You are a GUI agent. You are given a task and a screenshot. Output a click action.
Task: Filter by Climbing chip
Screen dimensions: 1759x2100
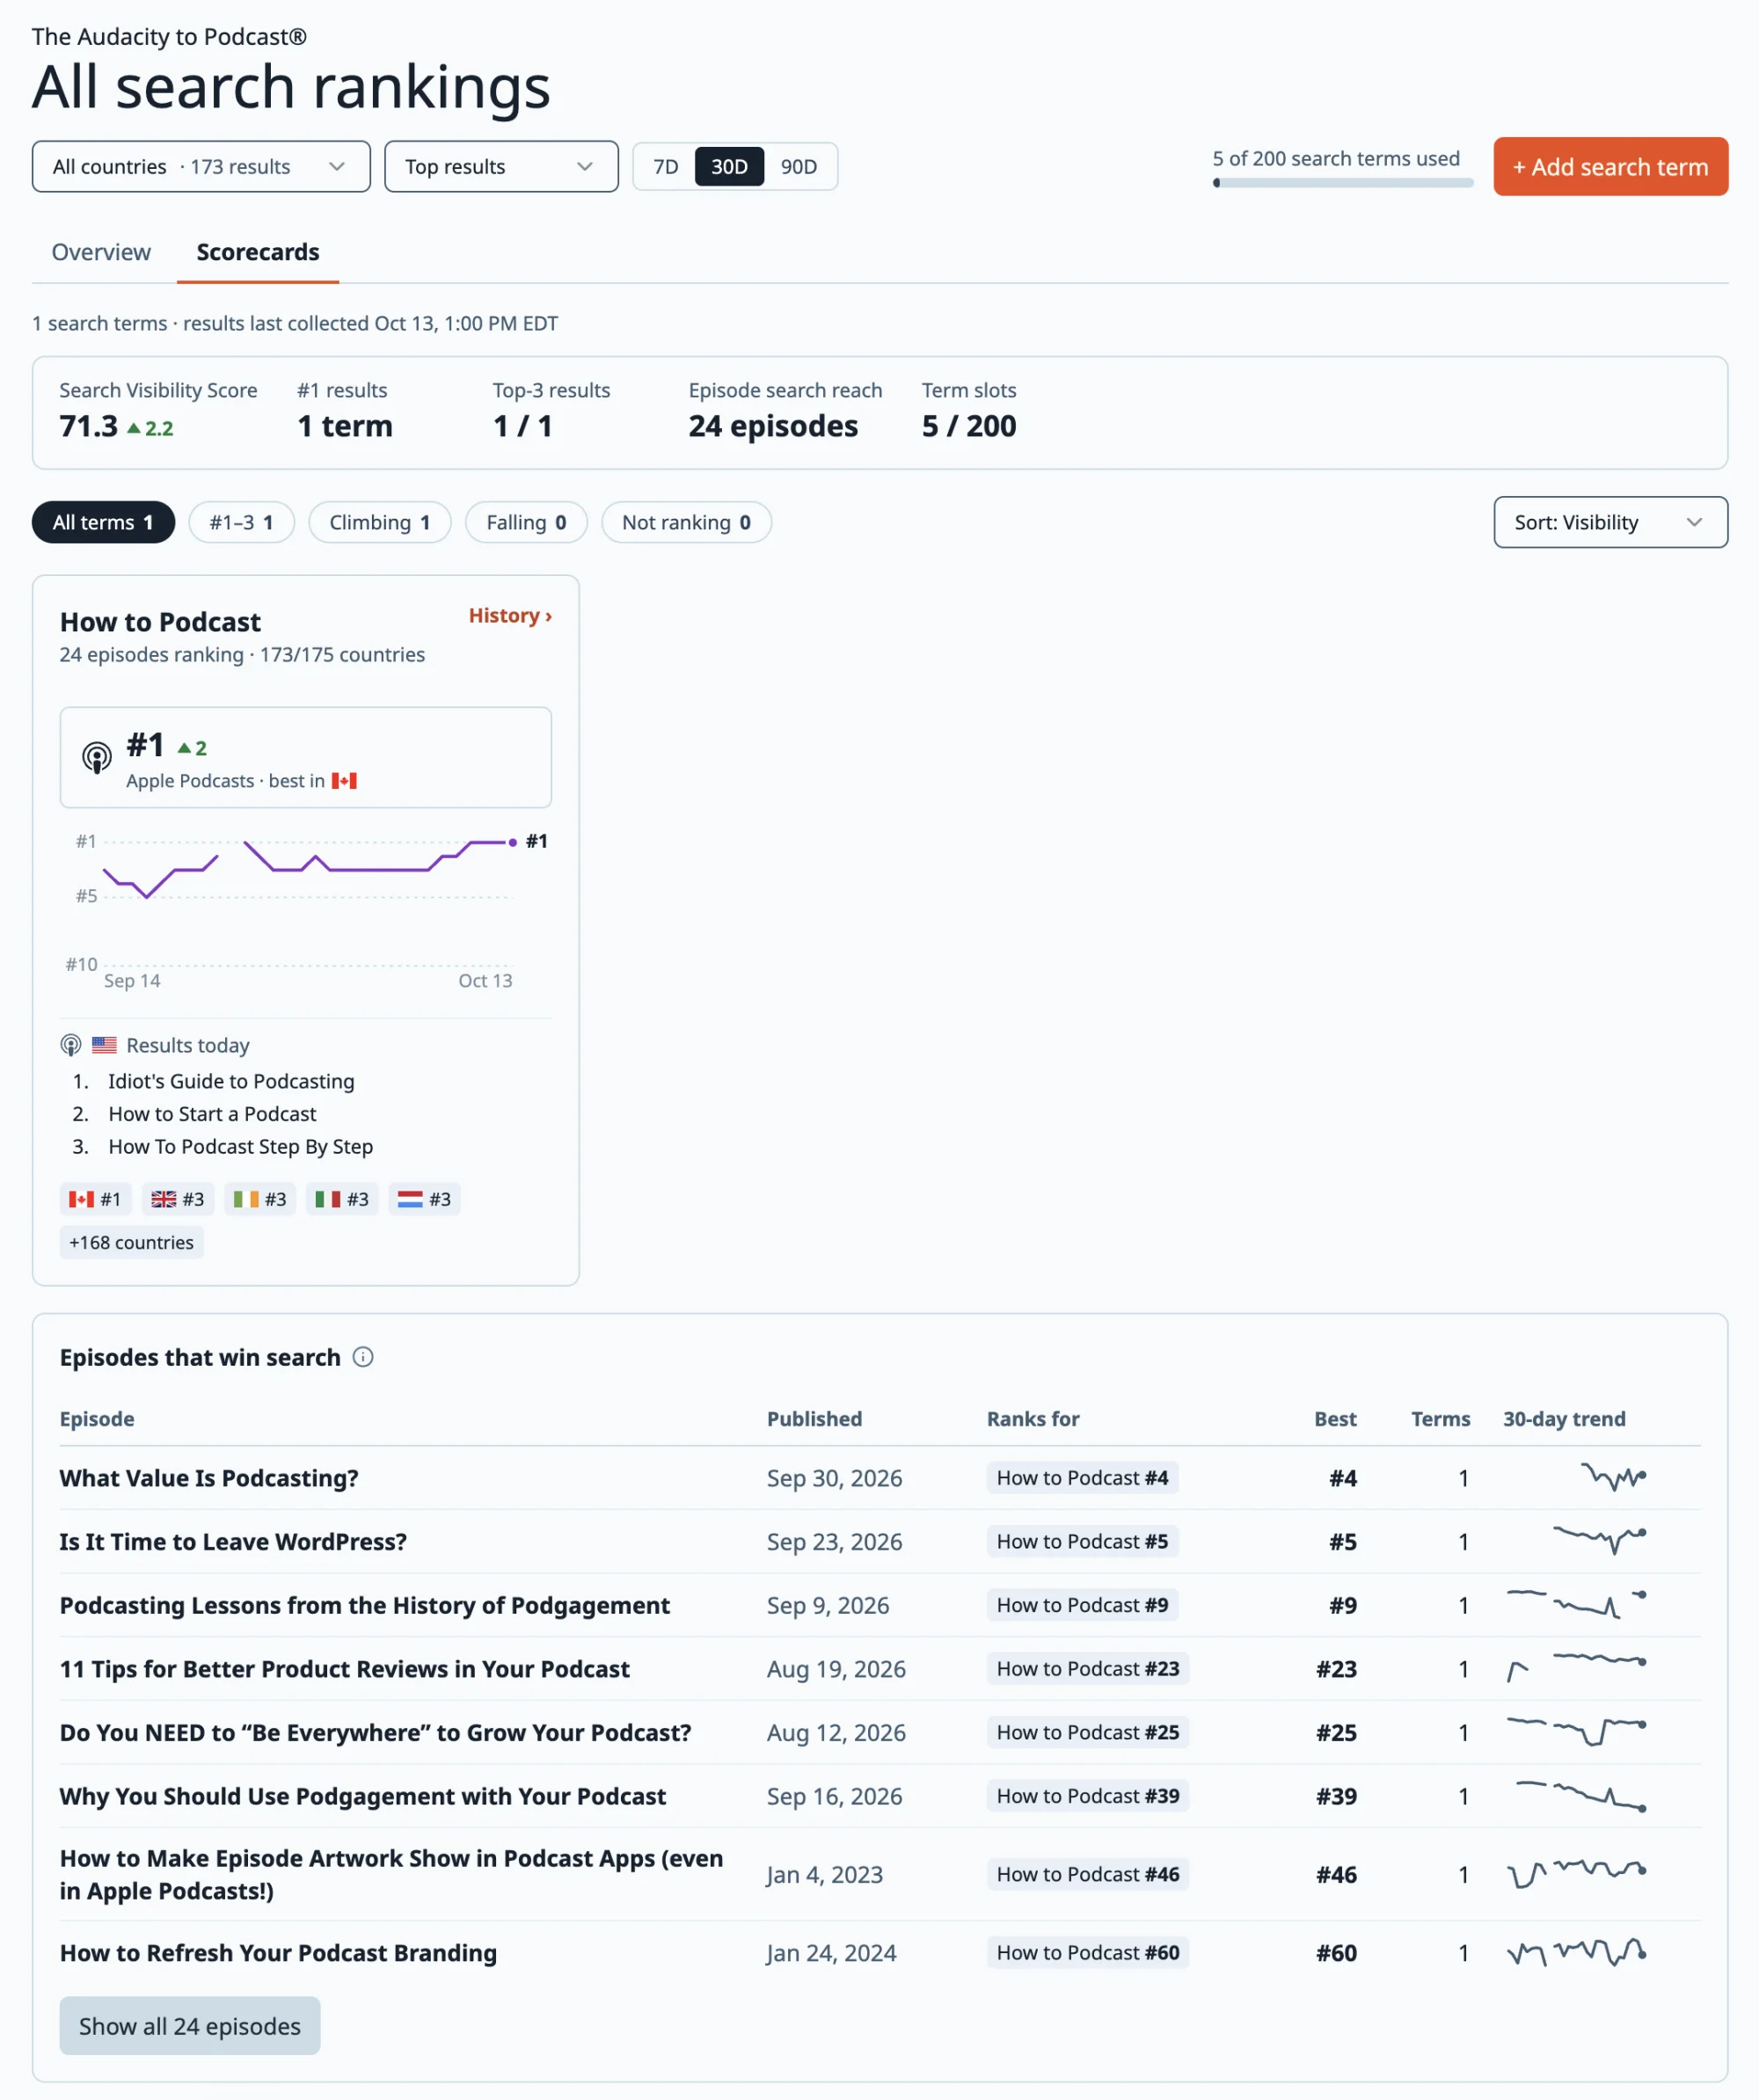click(x=380, y=522)
